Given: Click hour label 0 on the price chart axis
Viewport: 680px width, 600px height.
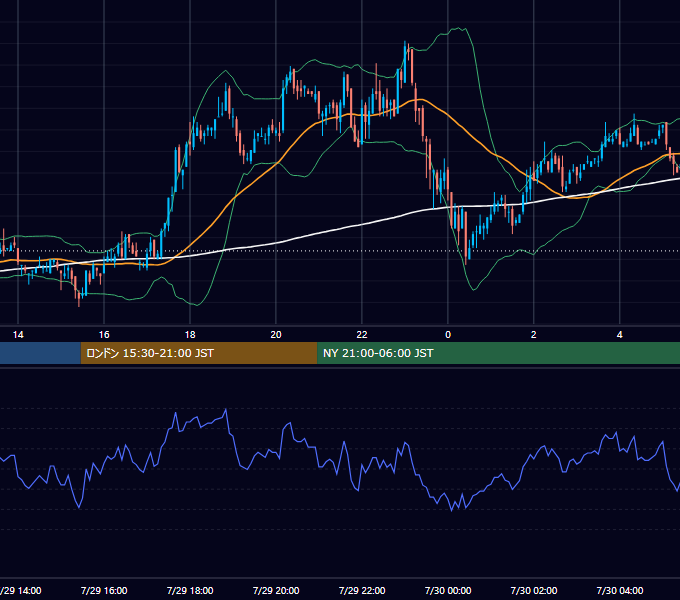Looking at the screenshot, I should pos(448,335).
